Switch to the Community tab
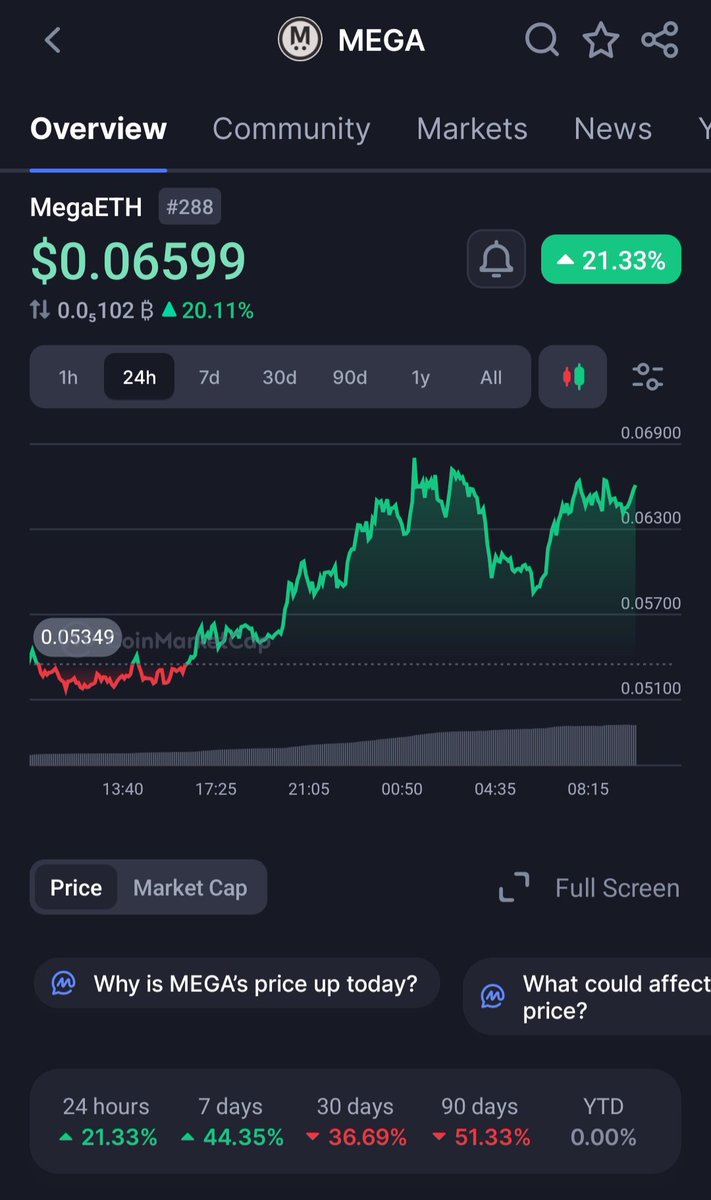 [291, 129]
